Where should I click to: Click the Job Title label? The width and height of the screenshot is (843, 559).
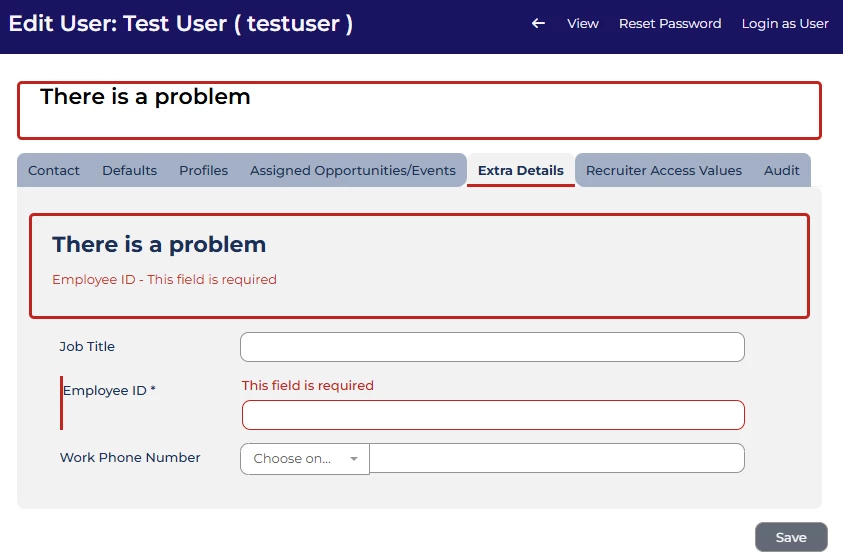pyautogui.click(x=87, y=347)
